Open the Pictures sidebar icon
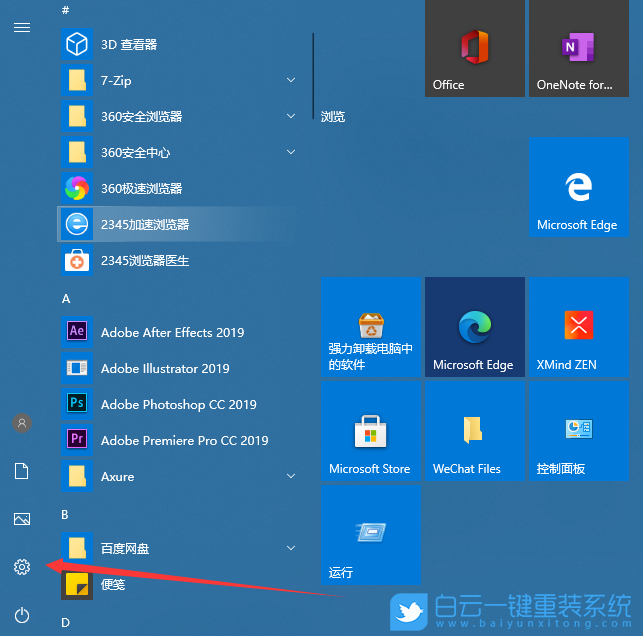Viewport: 643px width, 636px height. pos(22,519)
